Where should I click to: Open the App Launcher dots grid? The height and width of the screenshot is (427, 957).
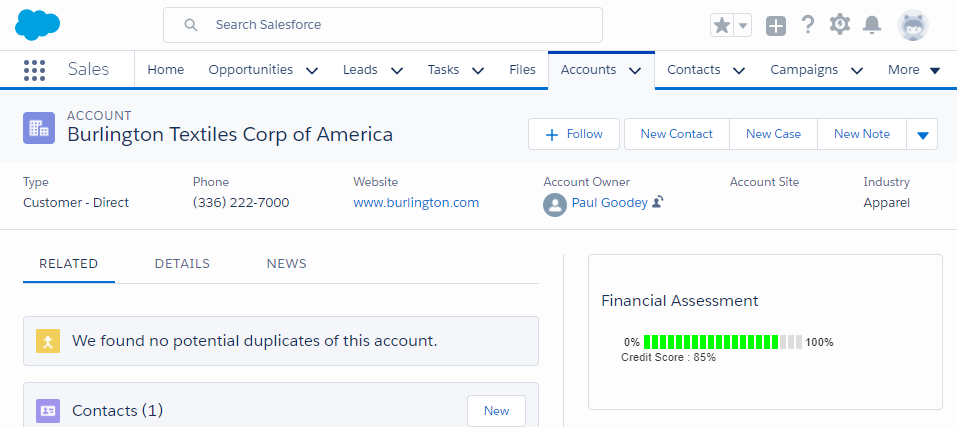[x=34, y=70]
